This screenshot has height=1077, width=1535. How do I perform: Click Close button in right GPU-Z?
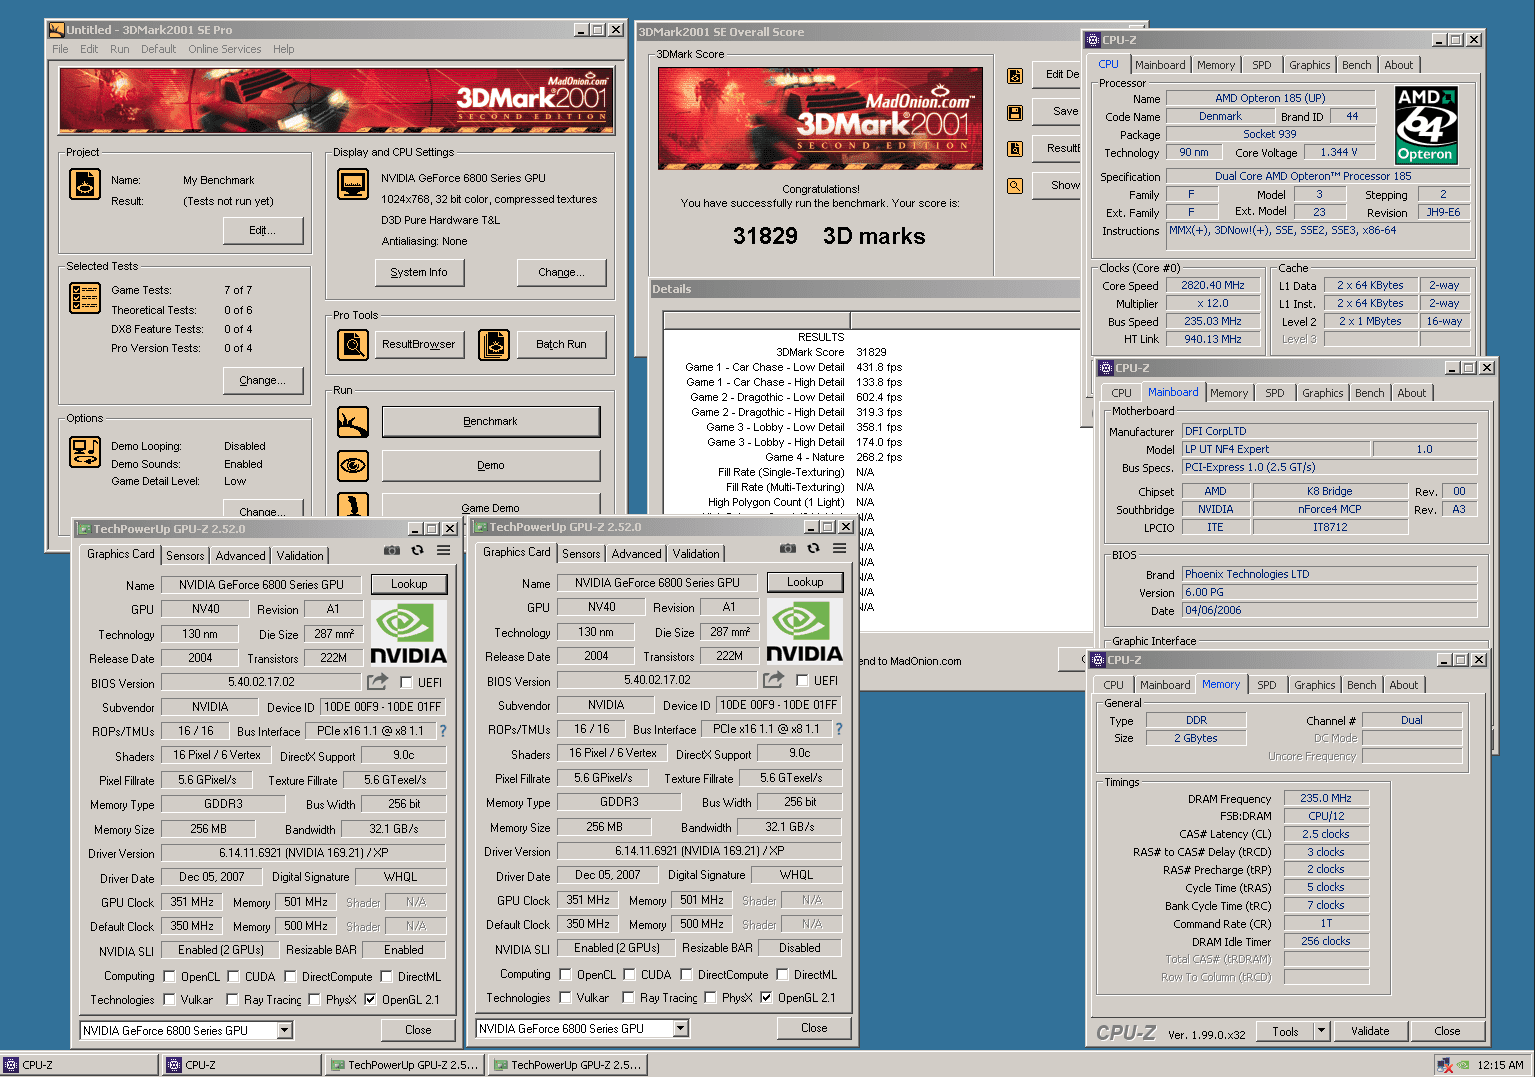click(814, 1028)
